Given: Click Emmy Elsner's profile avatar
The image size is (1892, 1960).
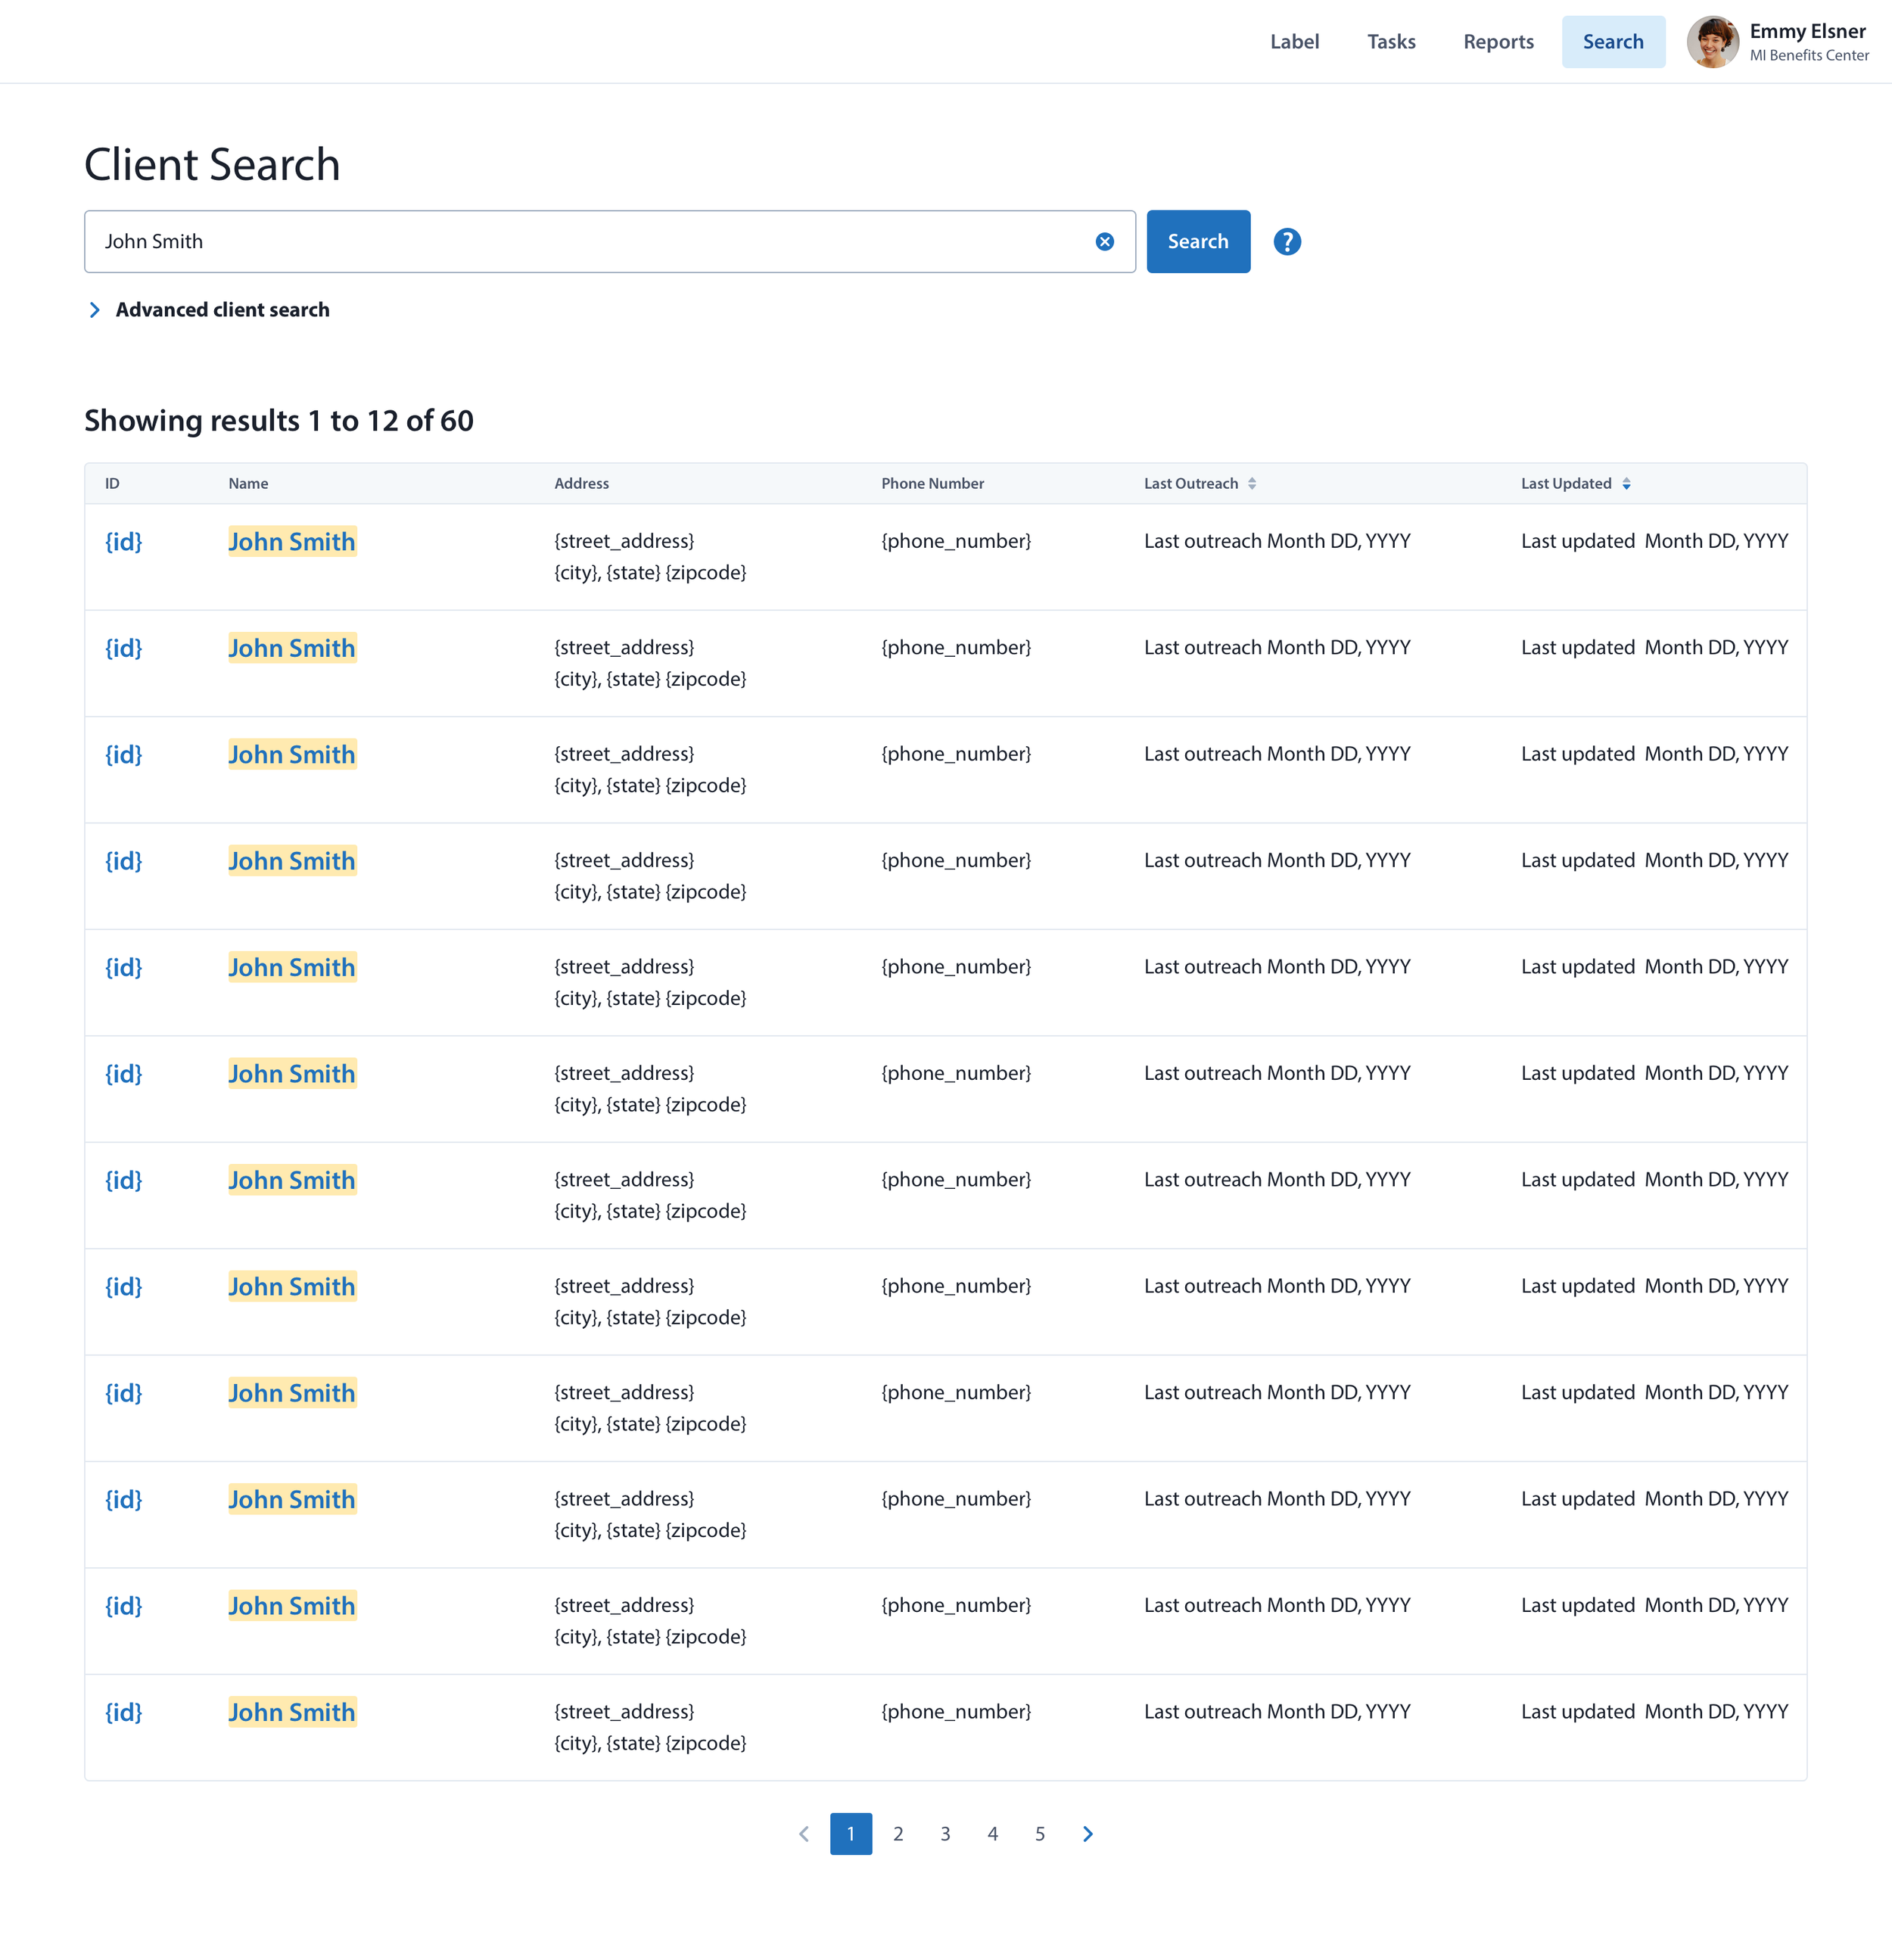Looking at the screenshot, I should pos(1712,42).
